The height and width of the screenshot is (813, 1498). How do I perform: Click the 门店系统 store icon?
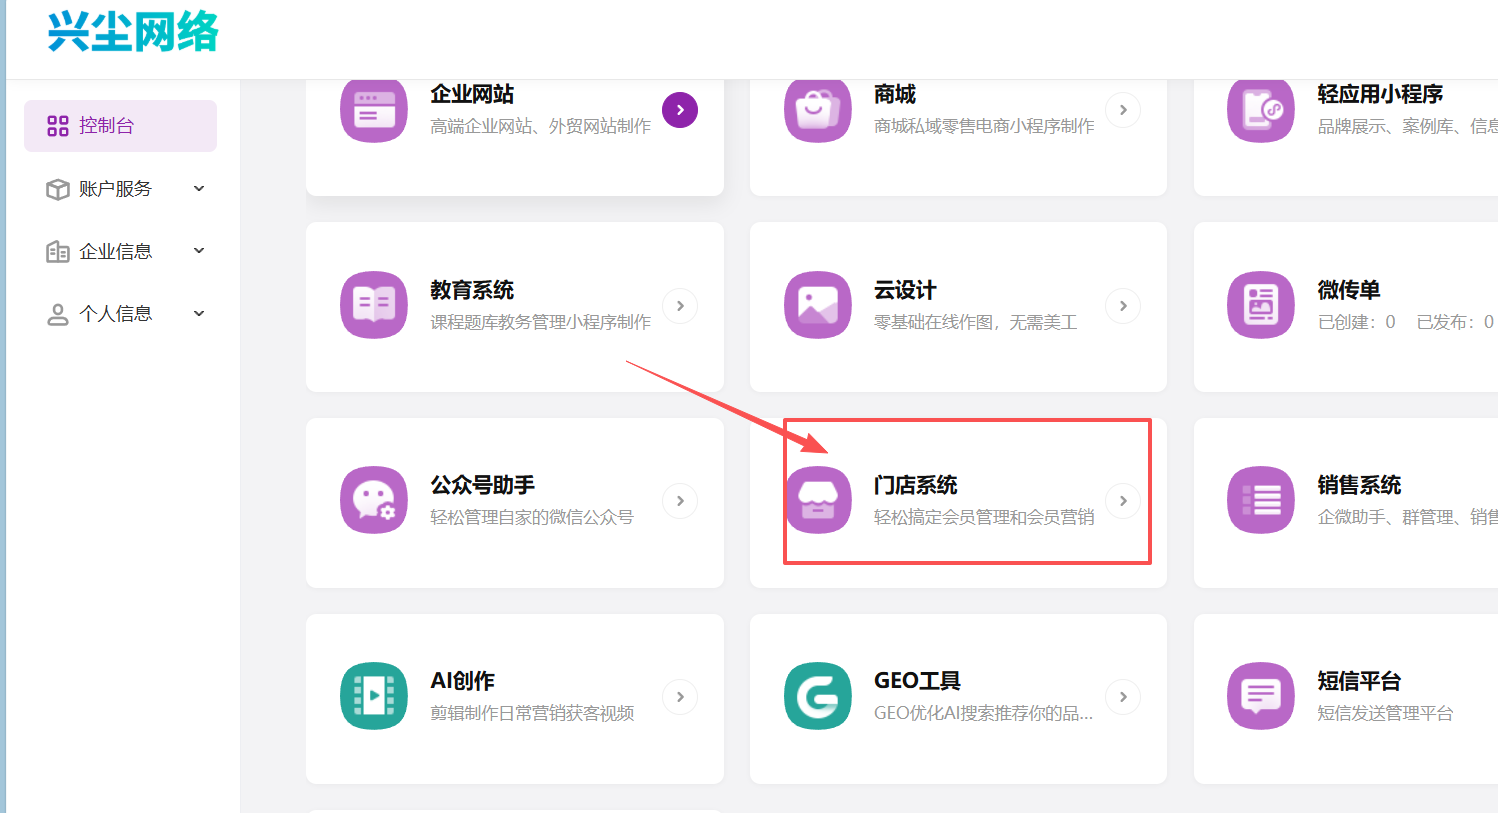pyautogui.click(x=818, y=500)
